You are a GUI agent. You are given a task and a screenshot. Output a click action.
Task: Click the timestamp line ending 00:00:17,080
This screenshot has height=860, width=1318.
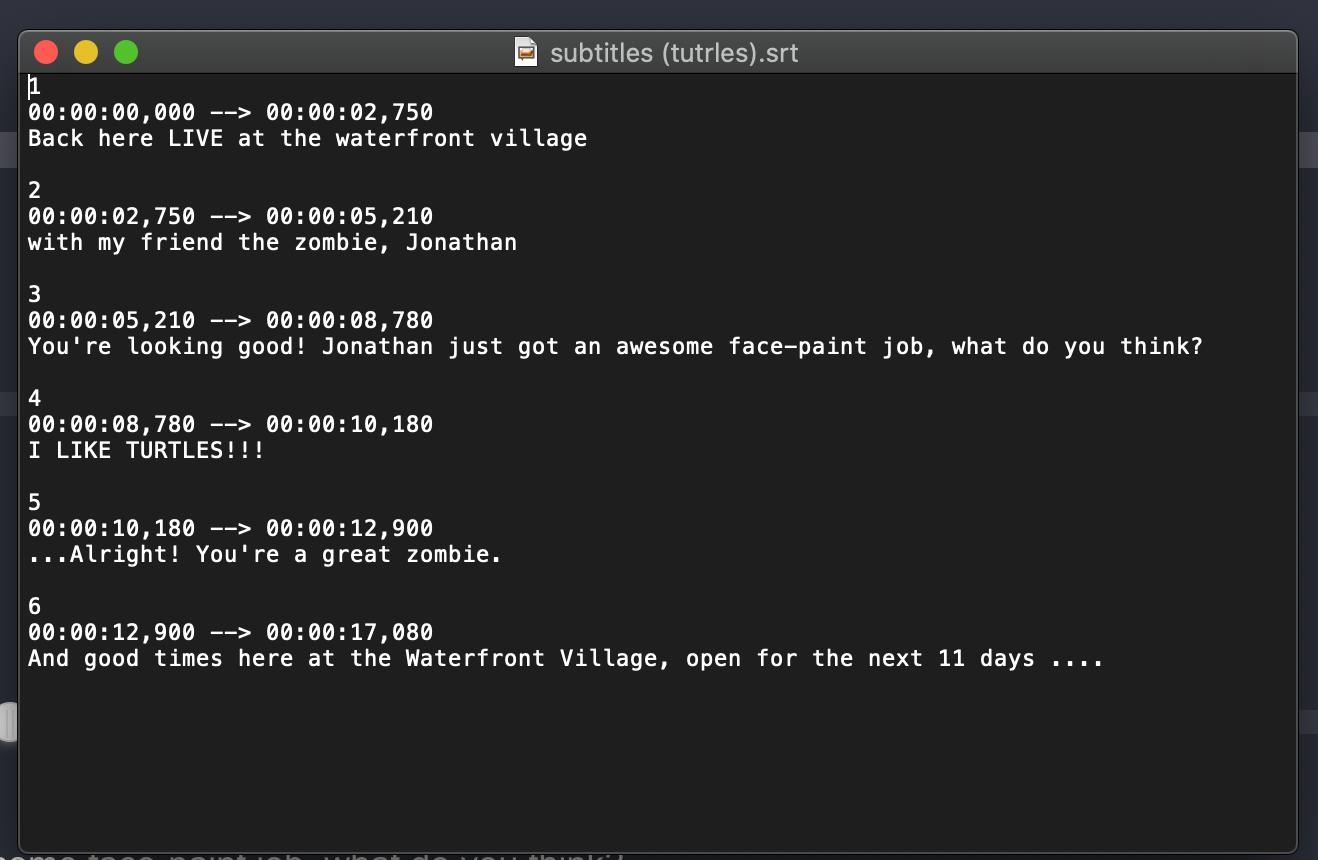(x=230, y=632)
